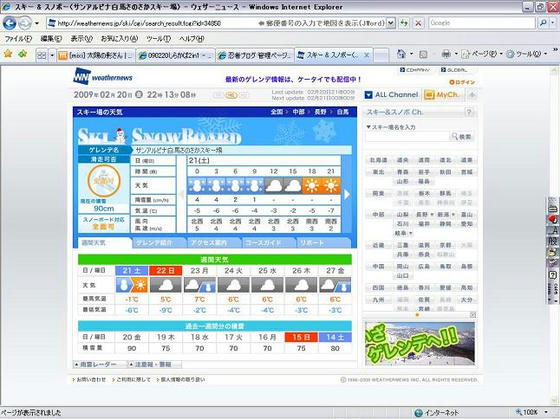Expand the address bar history dropdown
The image size is (560, 419).
(x=391, y=23)
